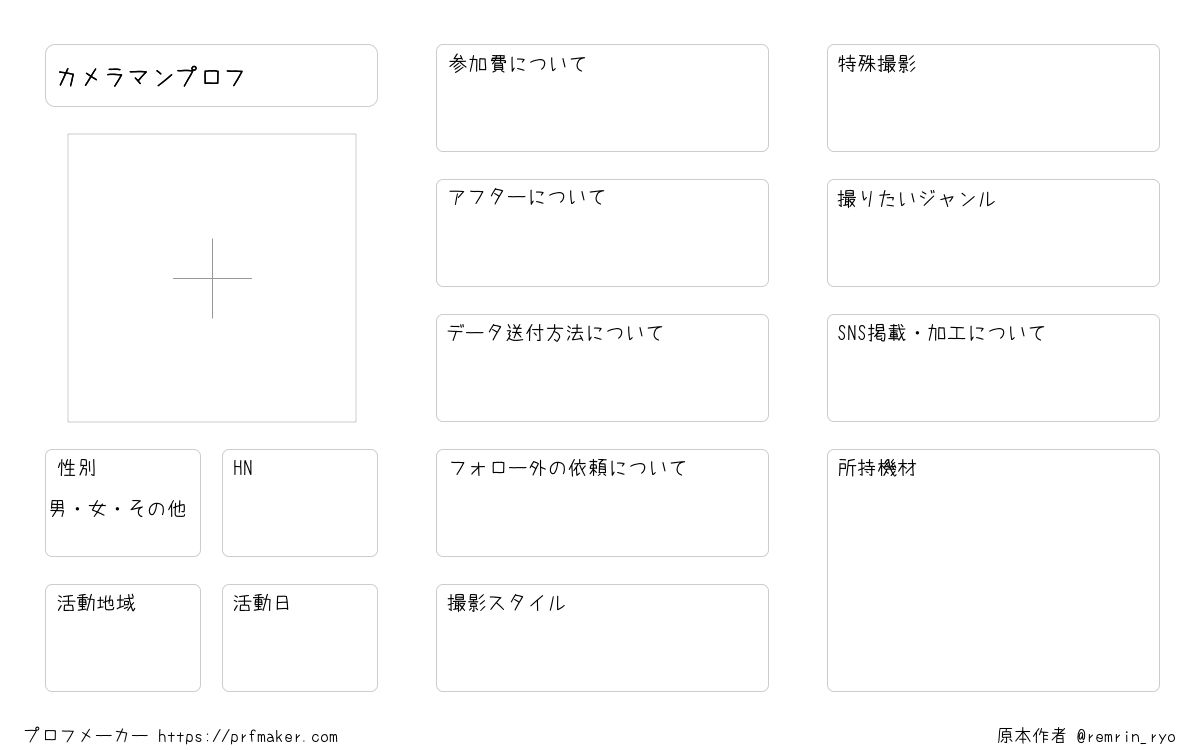
Task: Select the 活動日 box
Action: [300, 638]
